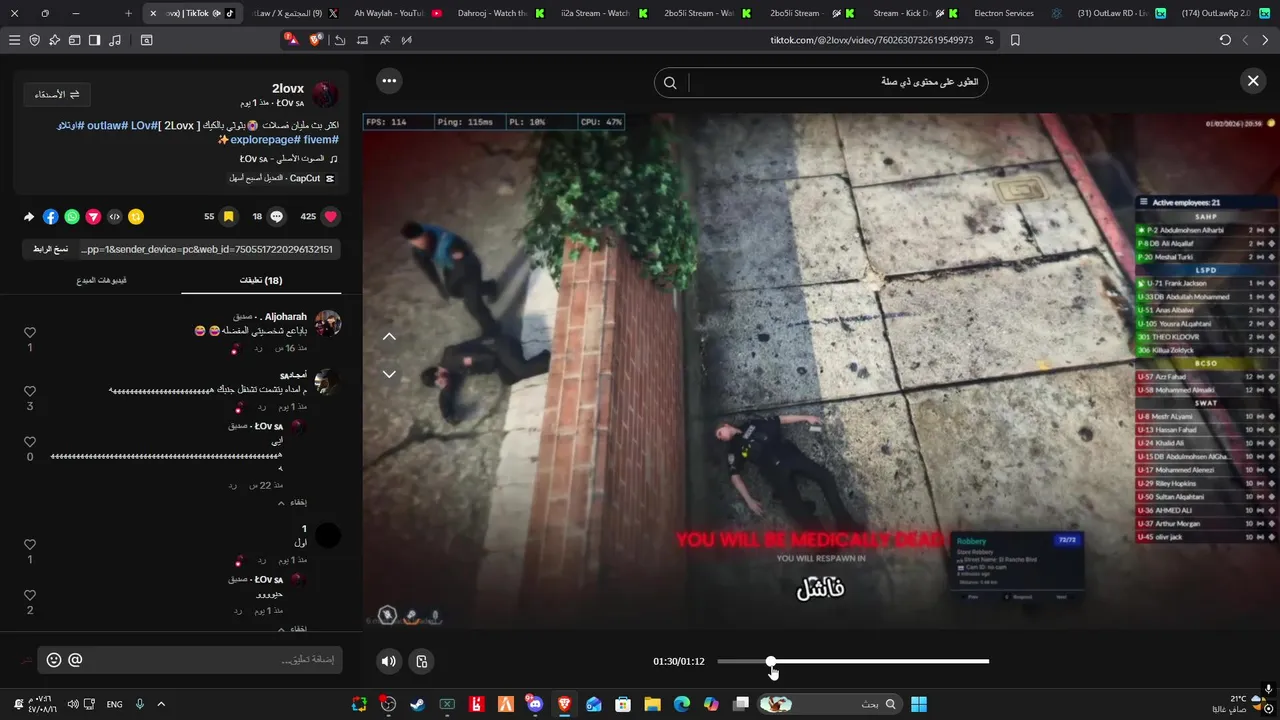Open the embed code icon
The height and width of the screenshot is (720, 1280).
[115, 216]
